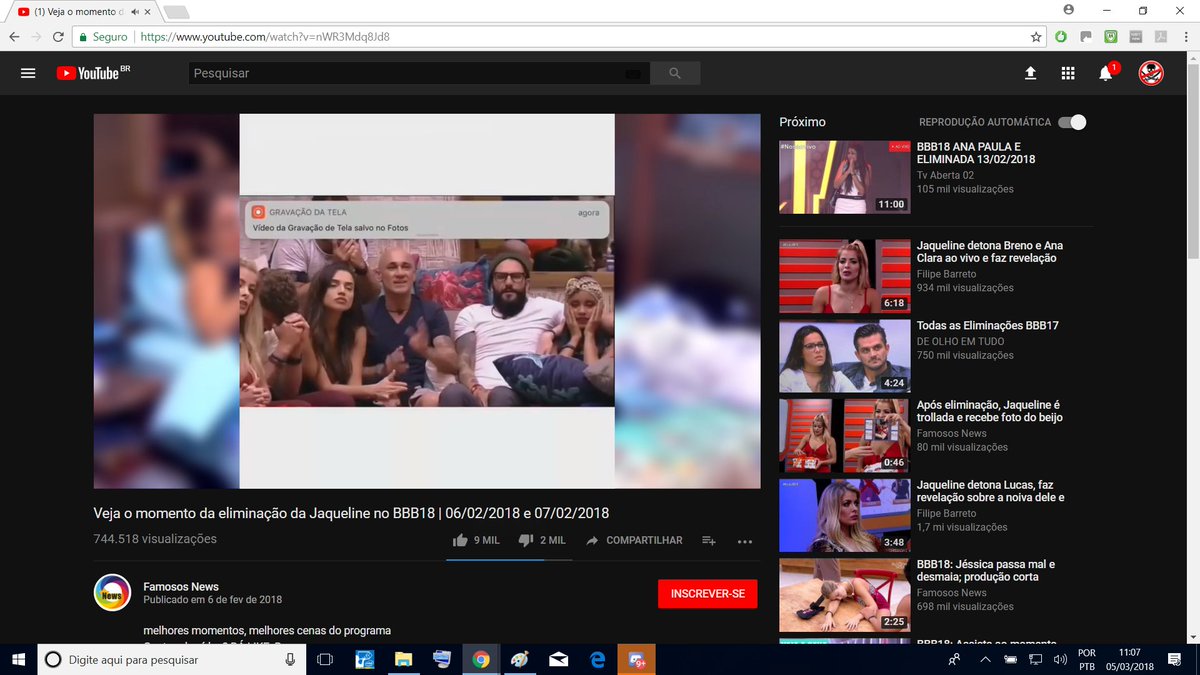Open the Mail app on taskbar
The height and width of the screenshot is (675, 1200).
(x=558, y=660)
